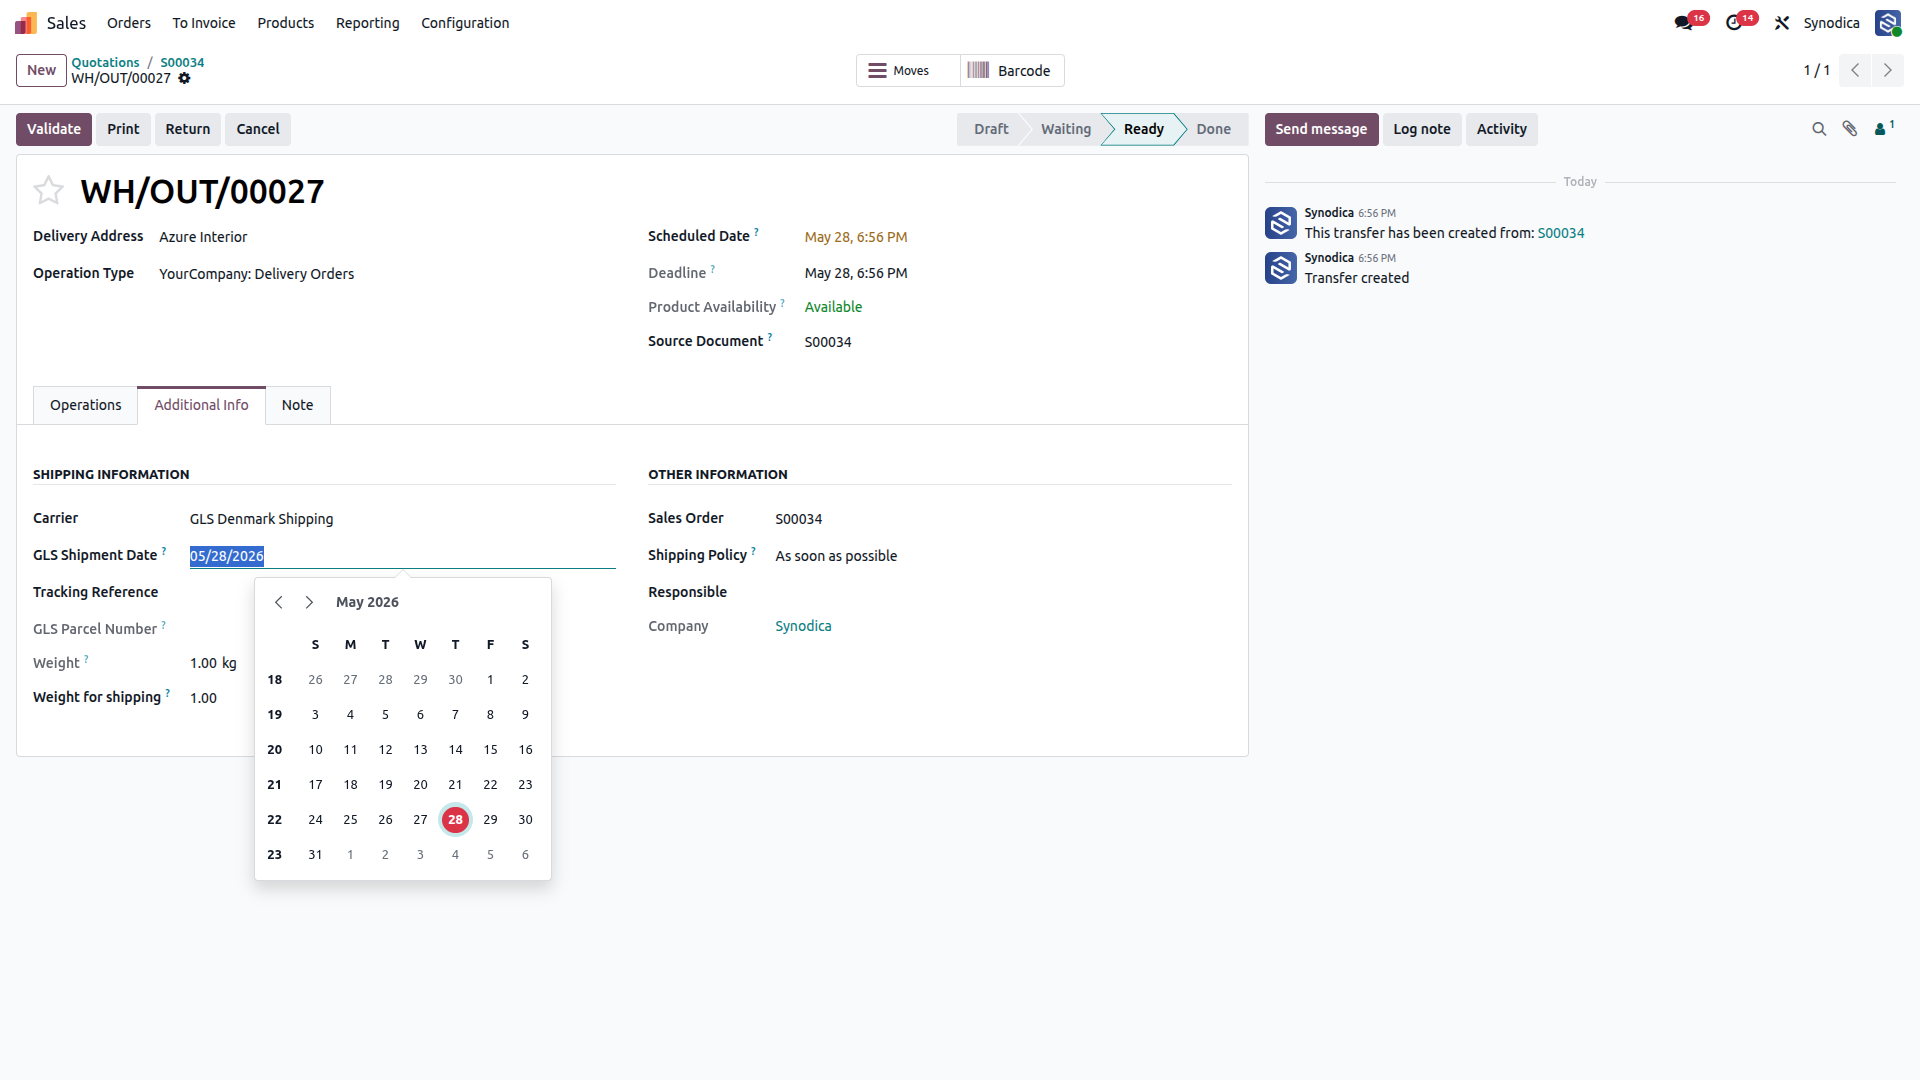Image resolution: width=1920 pixels, height=1080 pixels.
Task: Click the Ready status stage
Action: point(1143,129)
